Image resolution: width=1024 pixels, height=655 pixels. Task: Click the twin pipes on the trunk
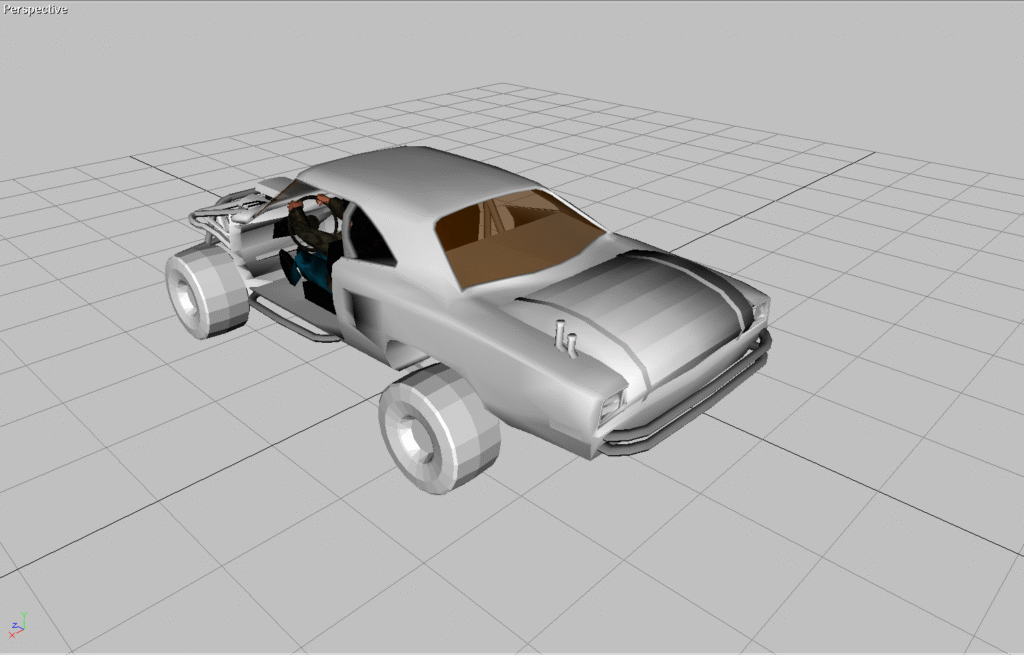click(x=567, y=338)
